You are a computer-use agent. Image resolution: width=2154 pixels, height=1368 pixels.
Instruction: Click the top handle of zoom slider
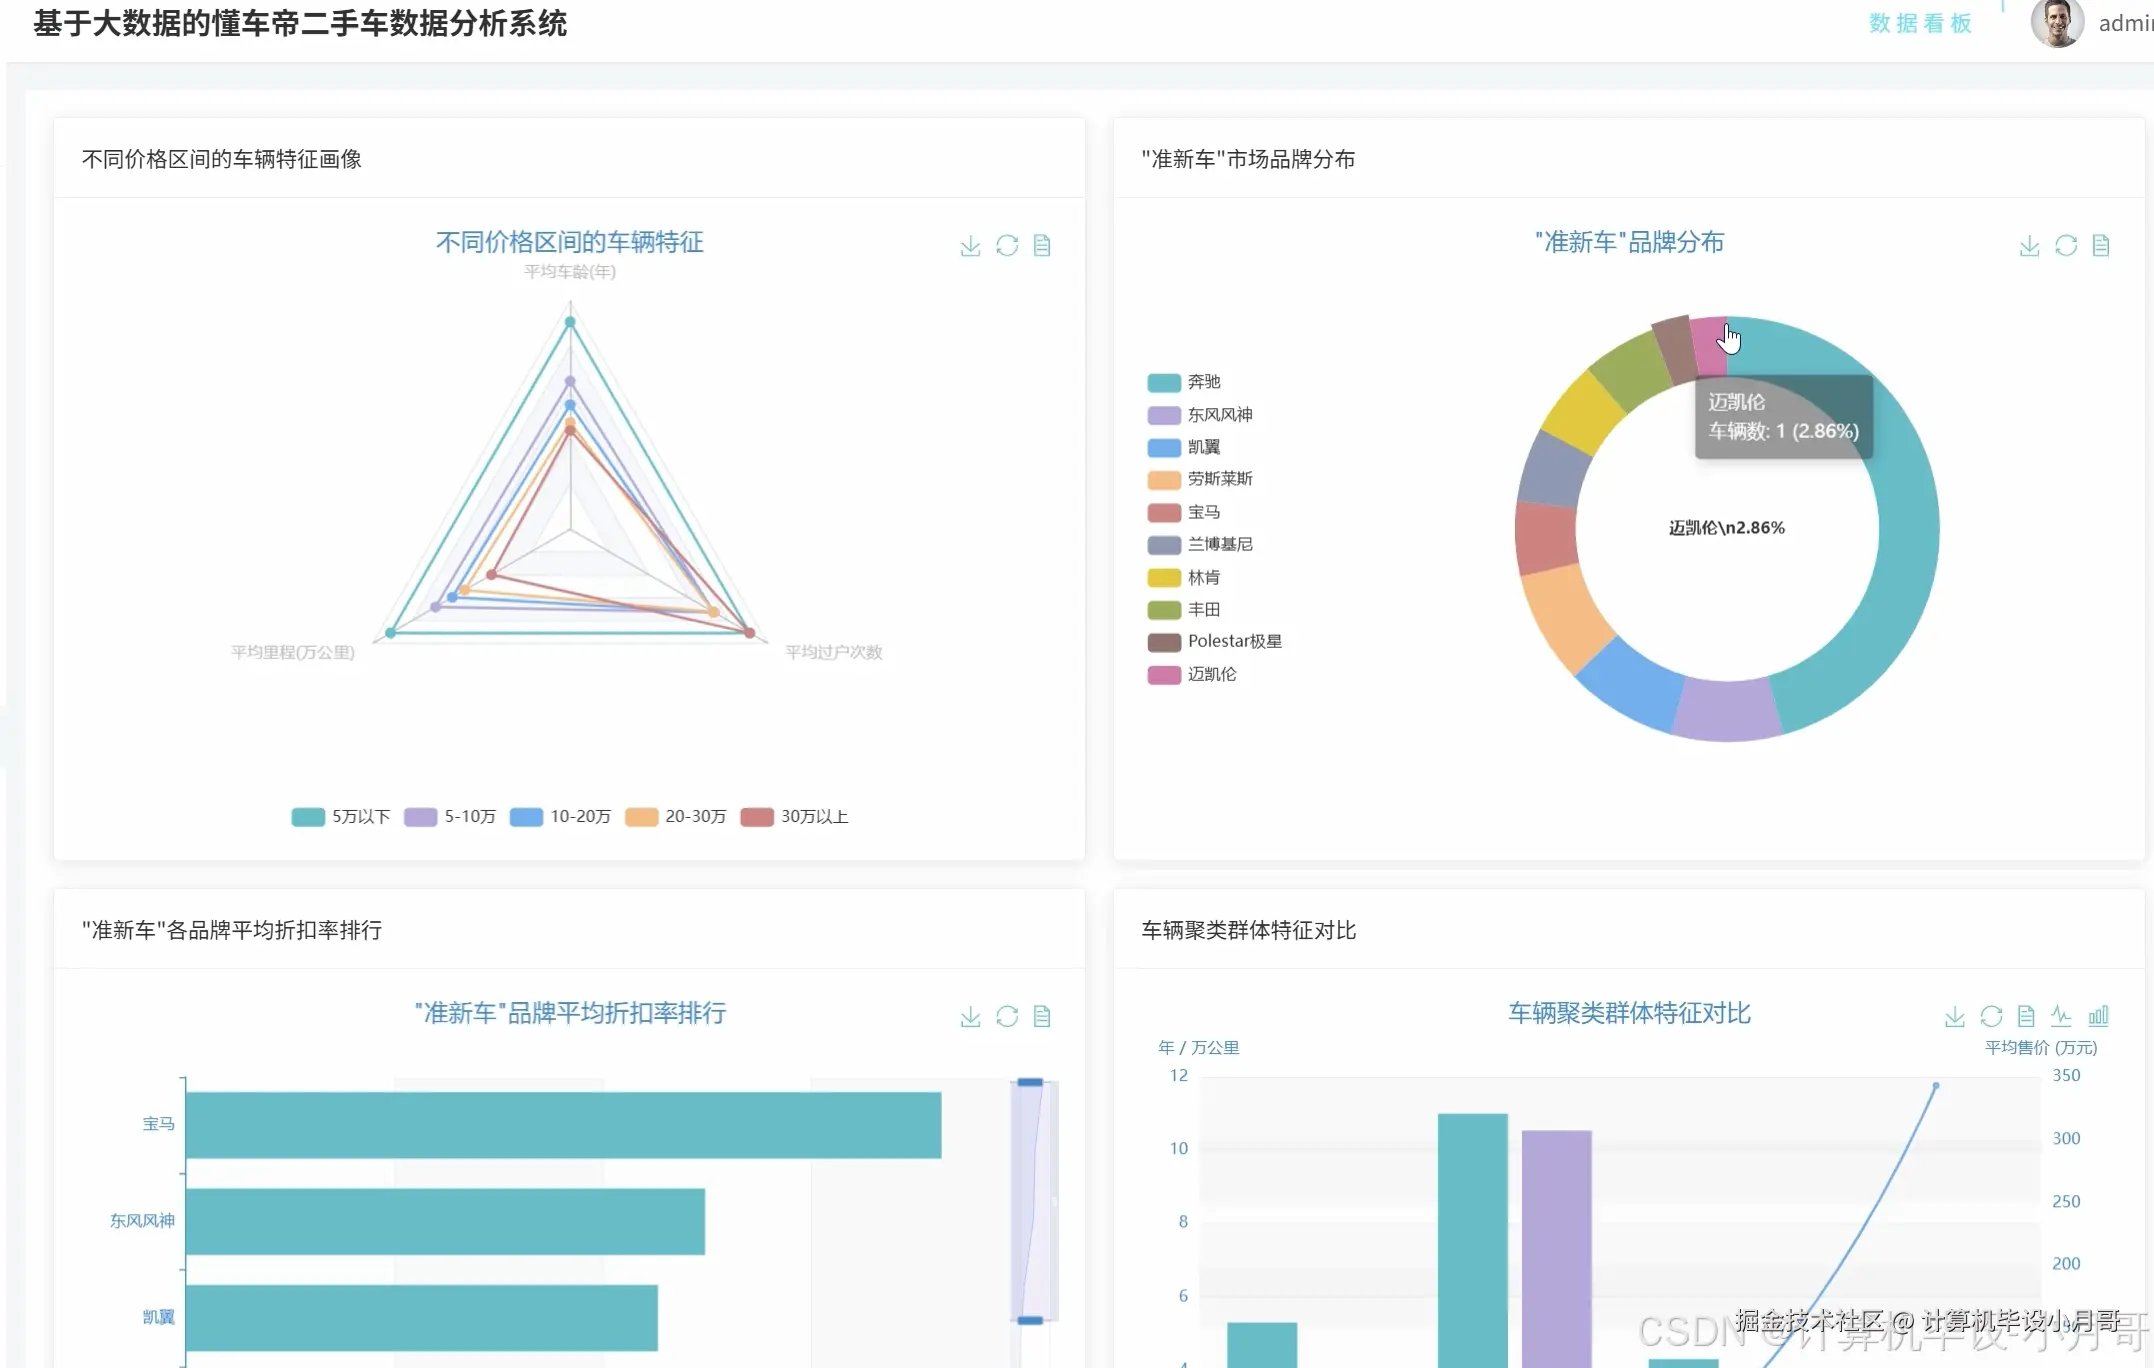1030,1082
